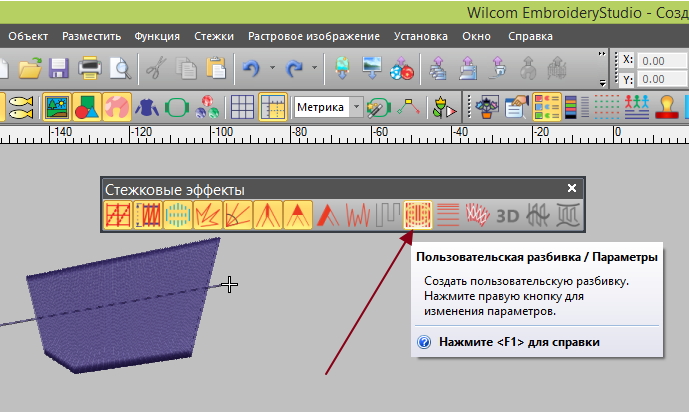The width and height of the screenshot is (689, 412).
Task: Toggle Show Vectors shapes icon
Action: pos(87,107)
